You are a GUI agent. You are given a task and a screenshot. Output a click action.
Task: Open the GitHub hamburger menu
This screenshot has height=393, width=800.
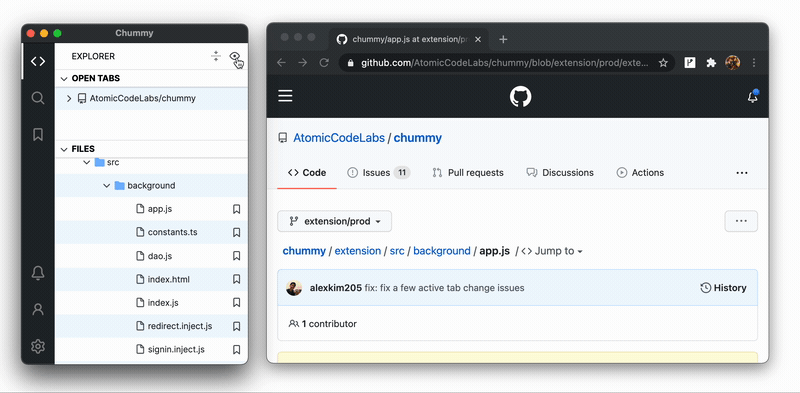(x=285, y=96)
